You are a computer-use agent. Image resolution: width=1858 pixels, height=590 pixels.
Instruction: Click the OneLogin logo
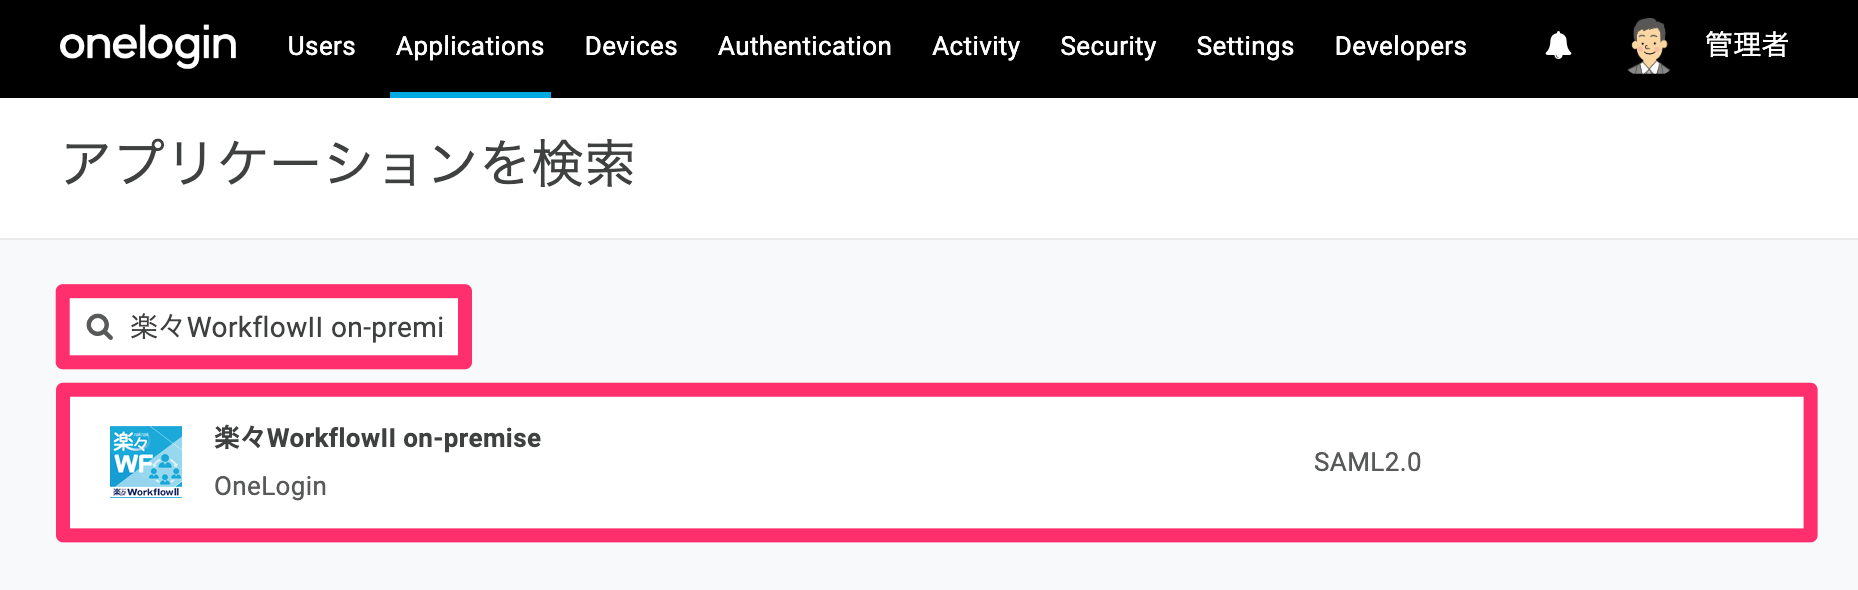point(148,46)
